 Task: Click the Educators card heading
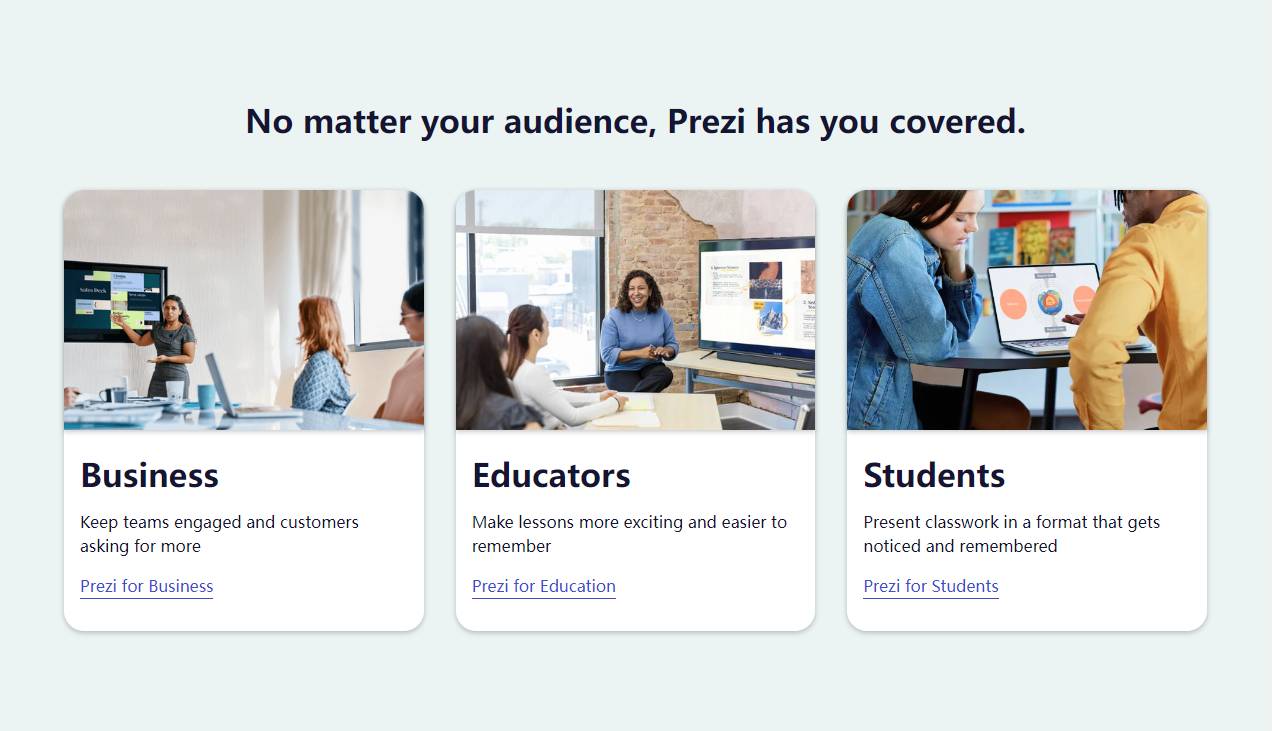point(551,475)
